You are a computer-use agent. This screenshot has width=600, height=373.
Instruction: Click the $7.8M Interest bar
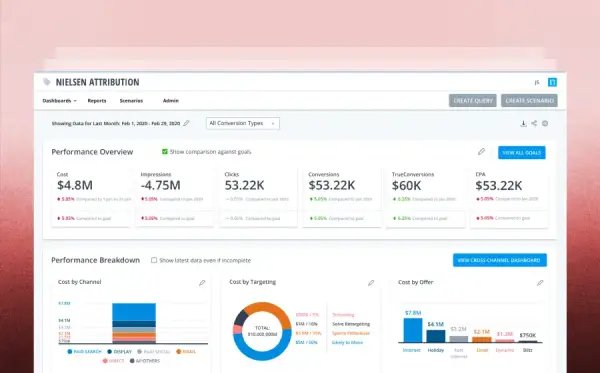[x=413, y=330]
